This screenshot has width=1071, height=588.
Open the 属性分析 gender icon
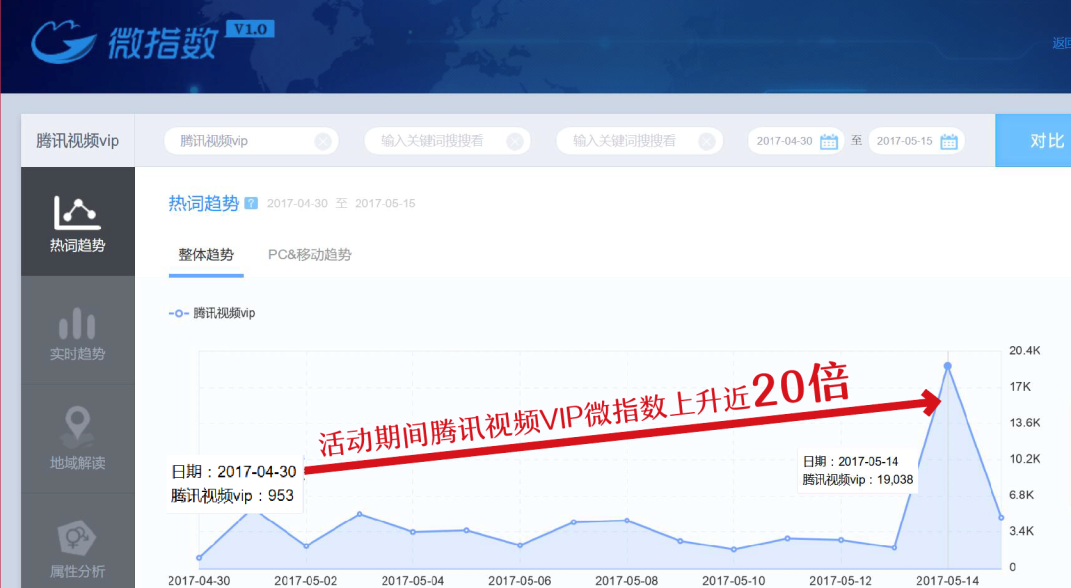click(x=77, y=539)
